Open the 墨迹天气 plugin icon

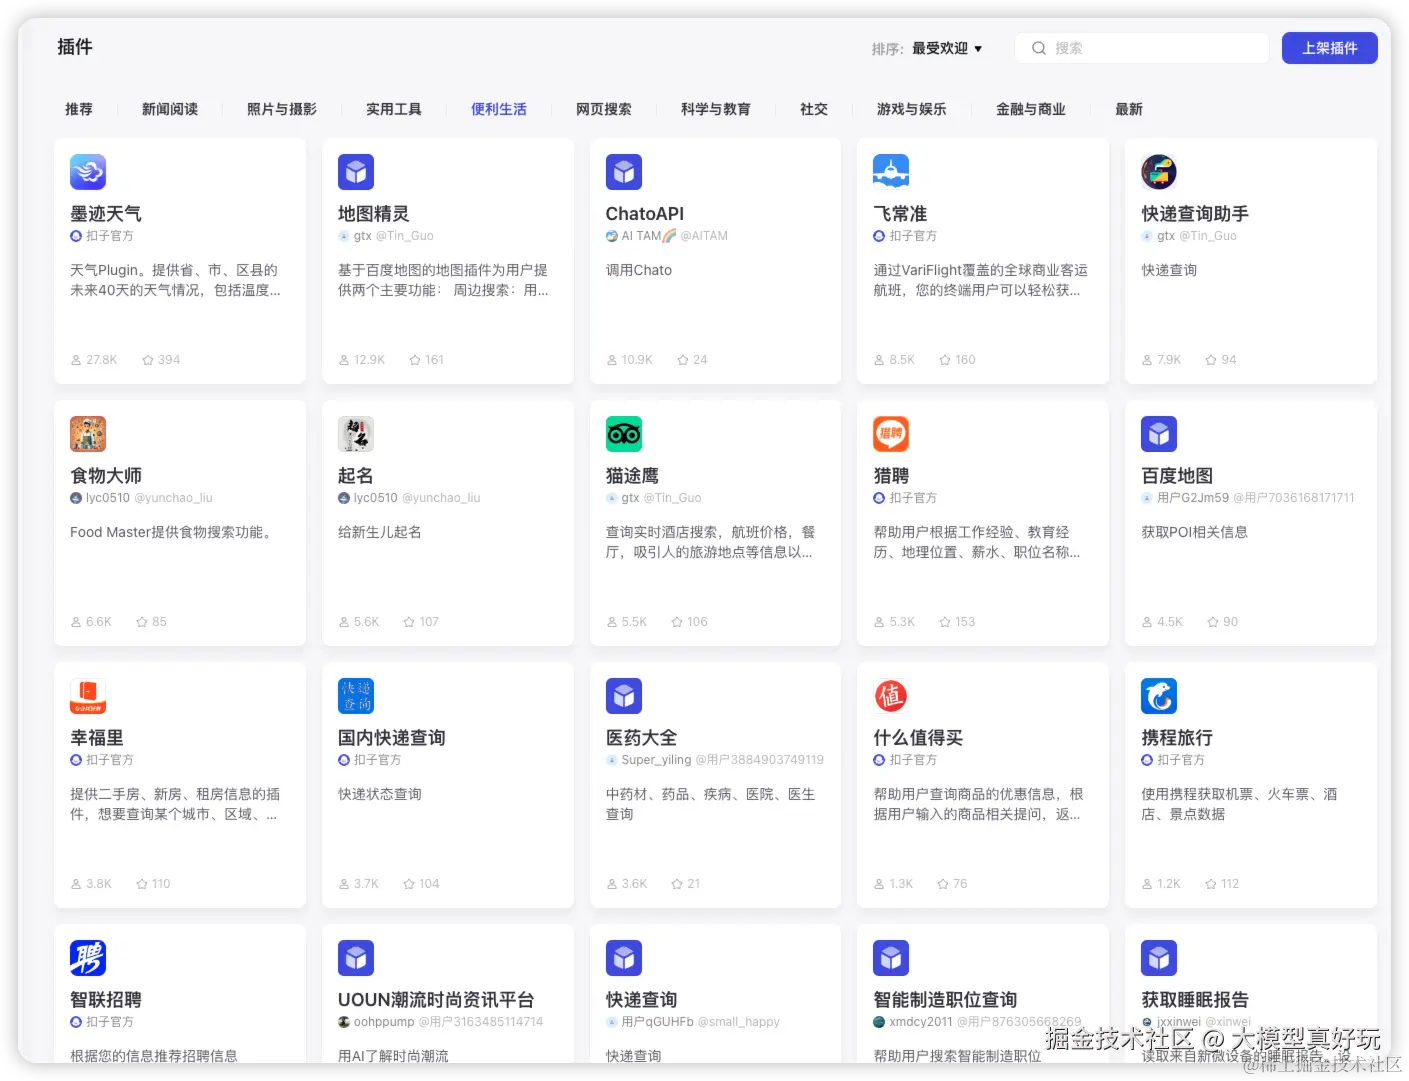tap(88, 172)
